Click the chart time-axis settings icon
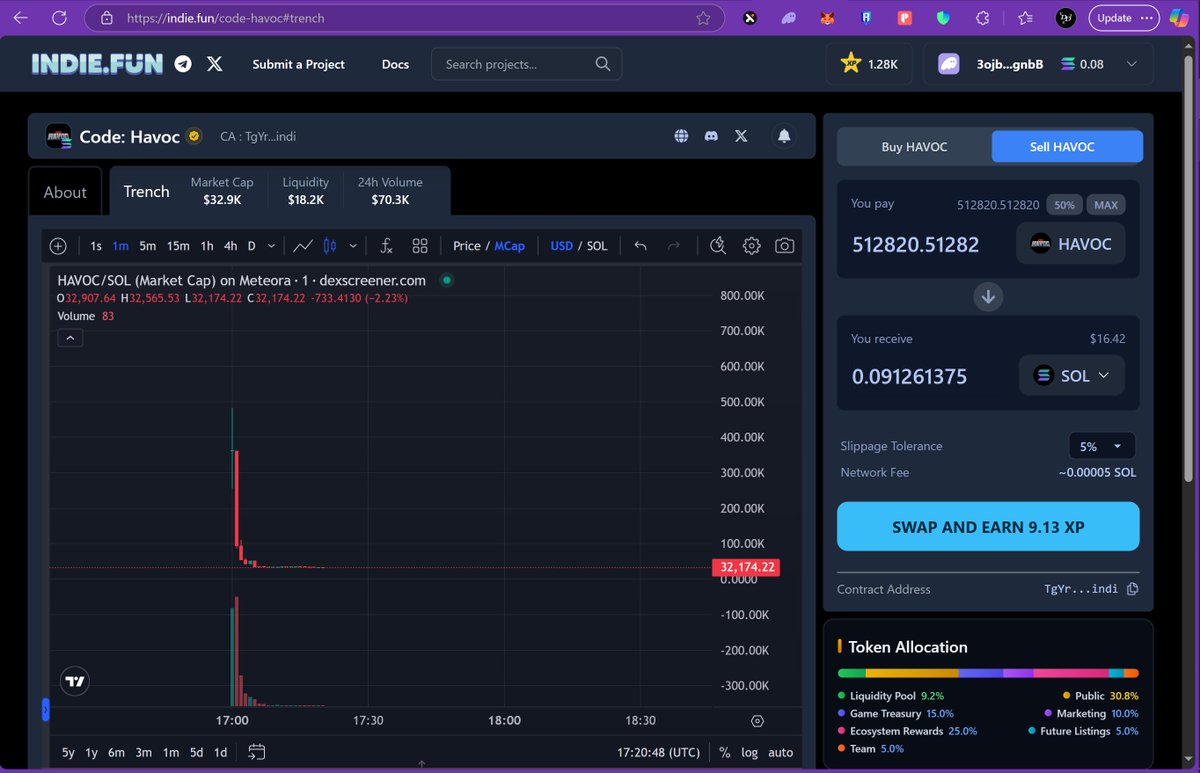The width and height of the screenshot is (1200, 773). coord(757,721)
